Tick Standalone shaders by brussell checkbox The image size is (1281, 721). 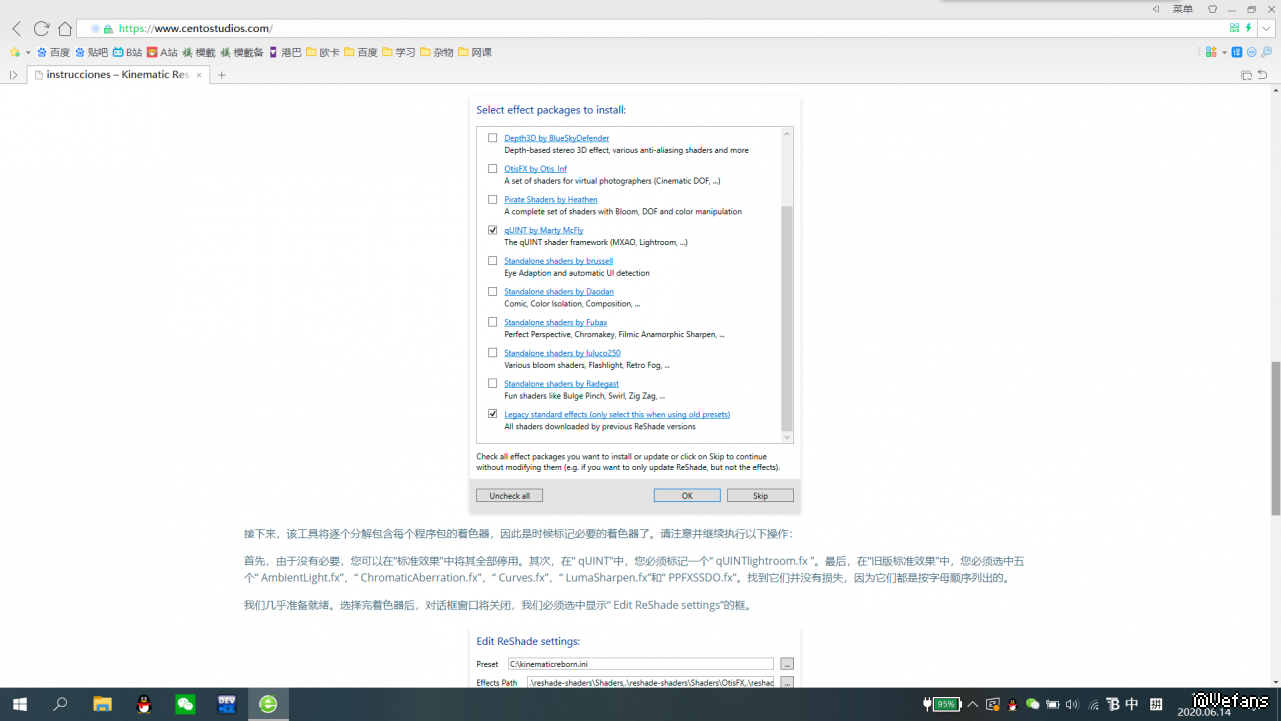click(492, 261)
